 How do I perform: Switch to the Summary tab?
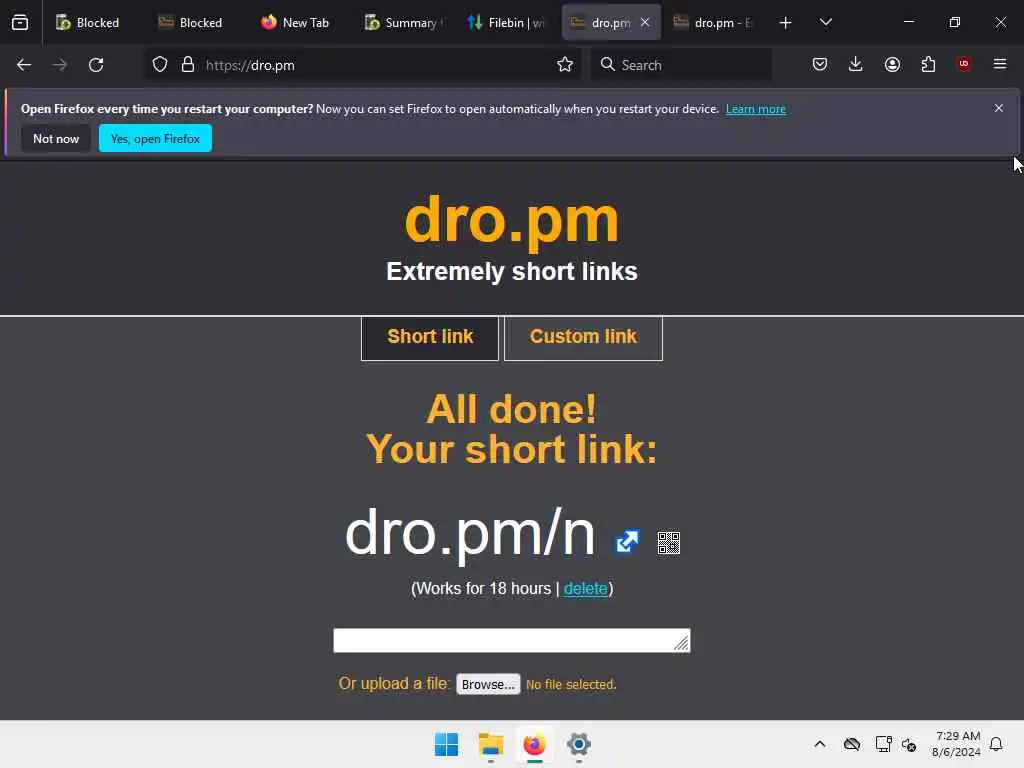pos(404,23)
